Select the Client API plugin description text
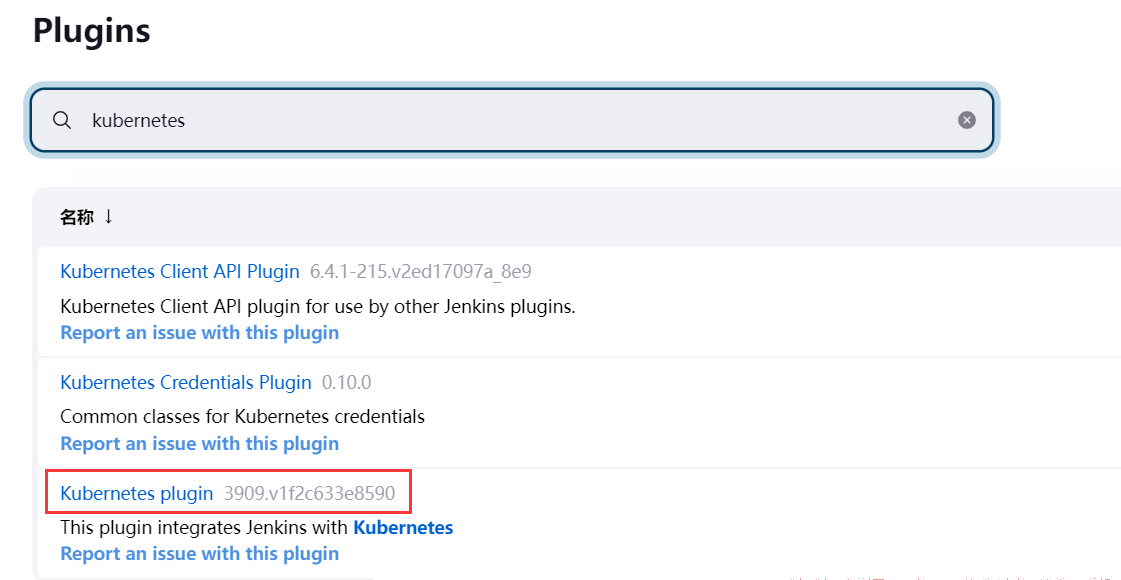Viewport: 1121px width, 580px height. pos(317,307)
